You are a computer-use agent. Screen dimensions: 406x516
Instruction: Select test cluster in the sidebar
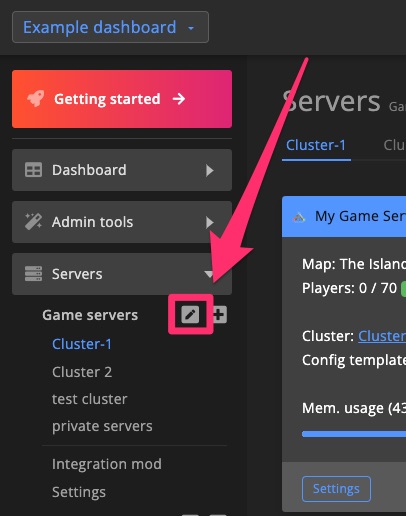click(90, 399)
